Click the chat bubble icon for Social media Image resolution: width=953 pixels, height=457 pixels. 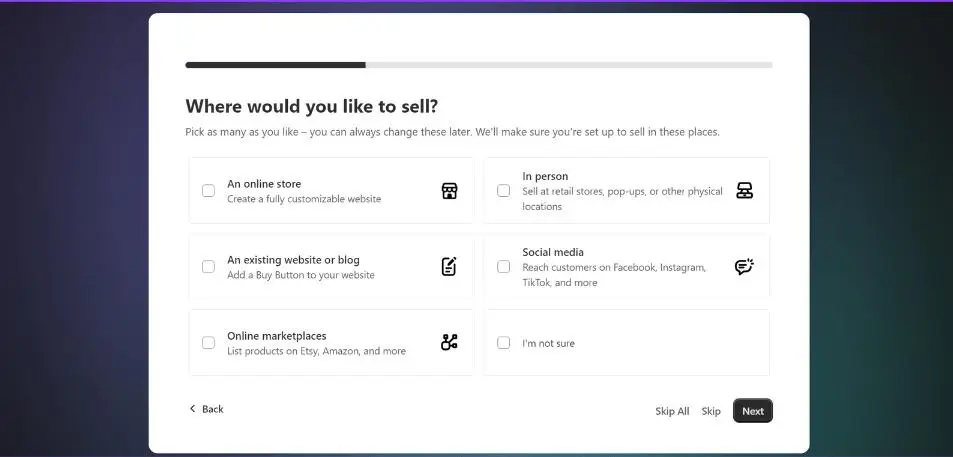(x=744, y=266)
